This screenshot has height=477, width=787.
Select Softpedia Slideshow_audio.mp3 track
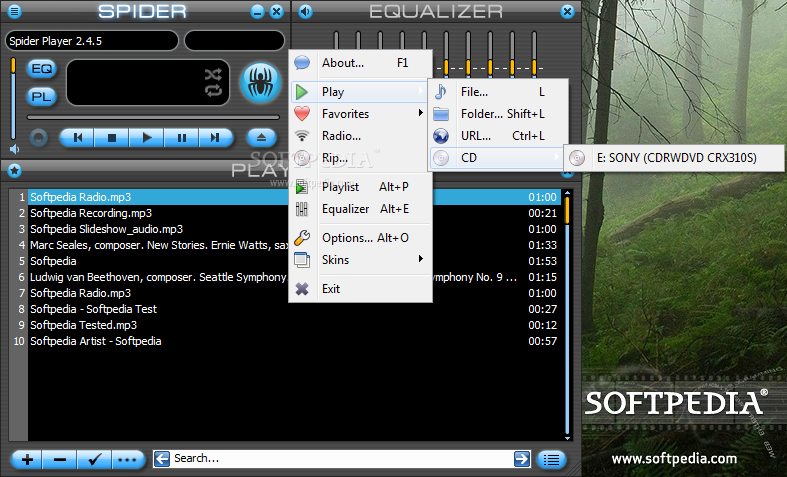point(294,229)
